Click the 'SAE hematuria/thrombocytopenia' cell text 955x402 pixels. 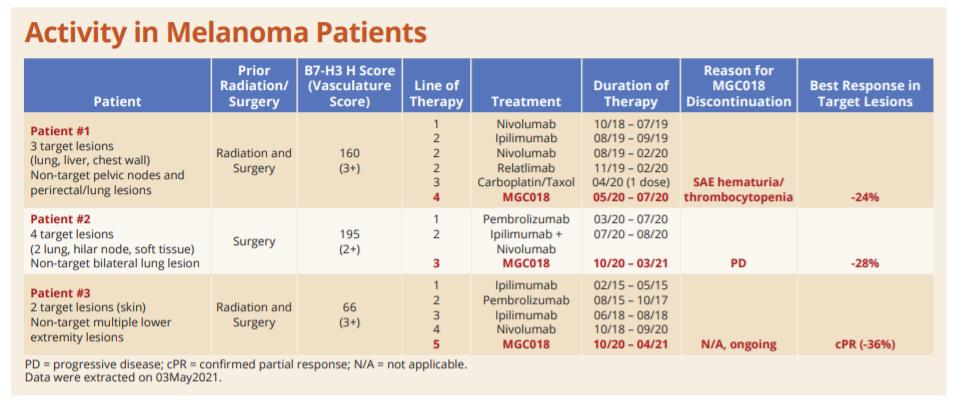pos(739,190)
